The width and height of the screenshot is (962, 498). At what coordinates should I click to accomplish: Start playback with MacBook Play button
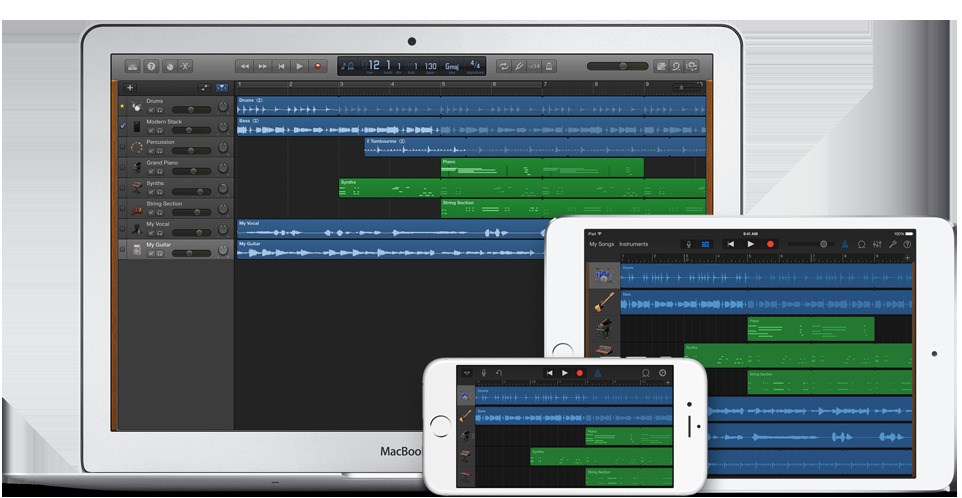(x=299, y=66)
